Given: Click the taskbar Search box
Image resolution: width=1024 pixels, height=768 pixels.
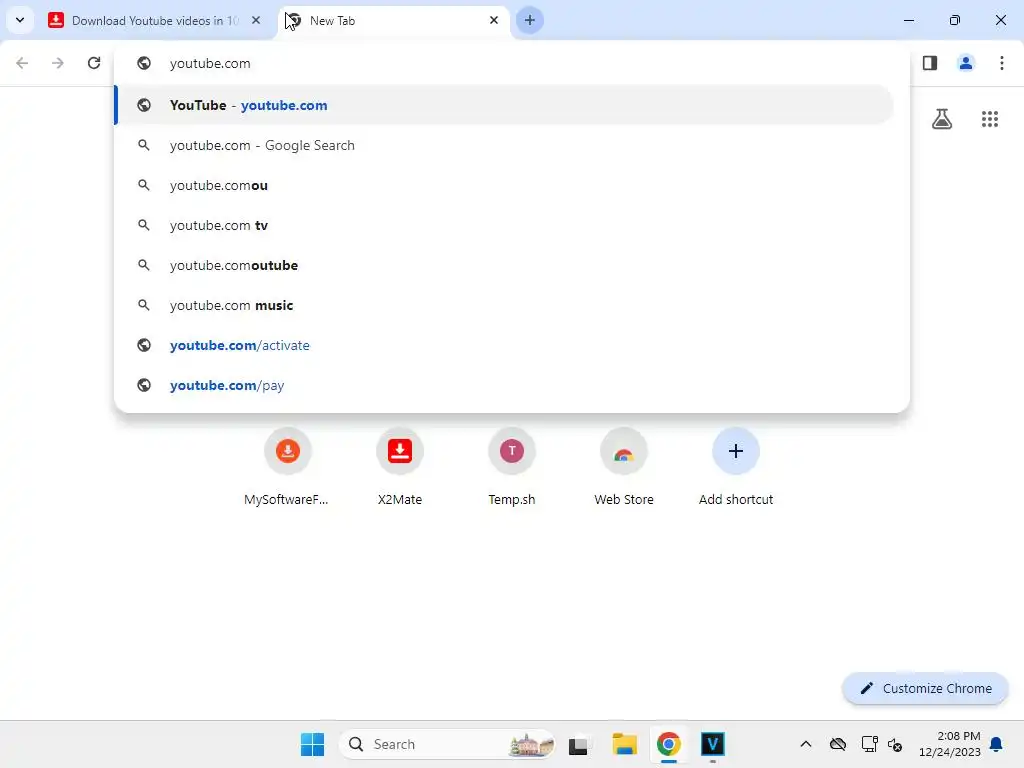Looking at the screenshot, I should tap(447, 744).
